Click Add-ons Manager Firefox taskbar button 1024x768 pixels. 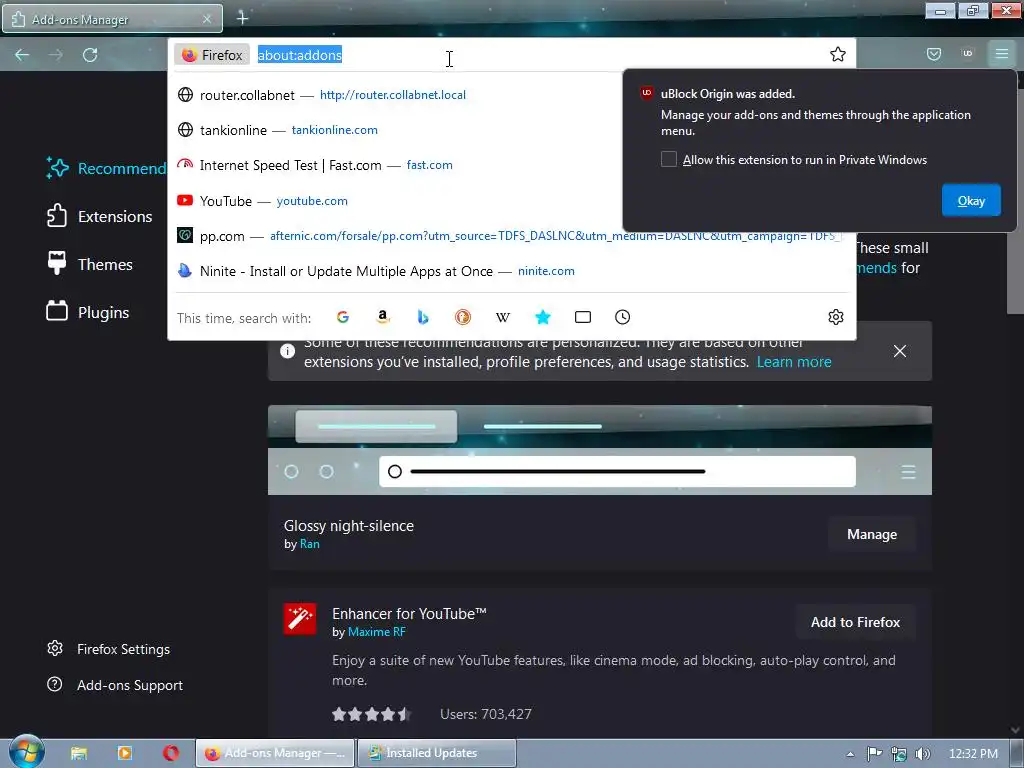click(275, 753)
